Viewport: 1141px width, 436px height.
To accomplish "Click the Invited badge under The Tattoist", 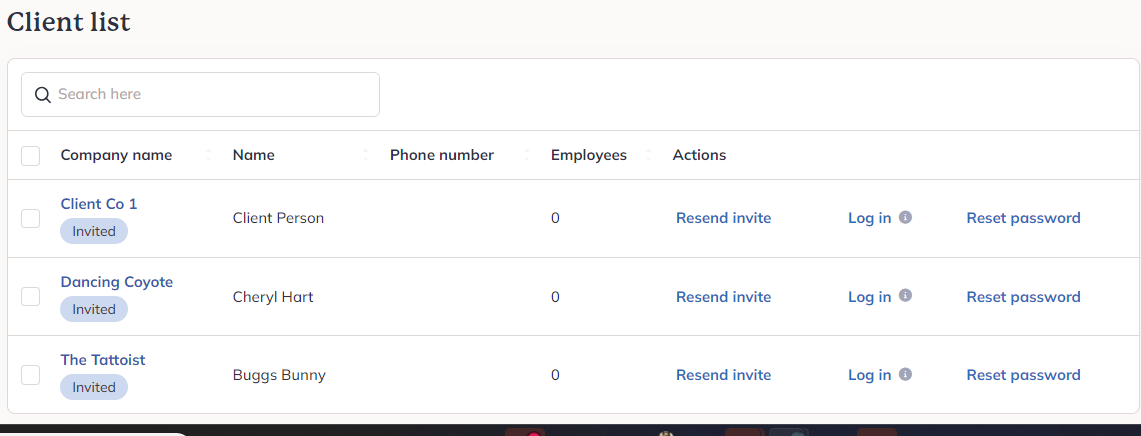I will 94,387.
